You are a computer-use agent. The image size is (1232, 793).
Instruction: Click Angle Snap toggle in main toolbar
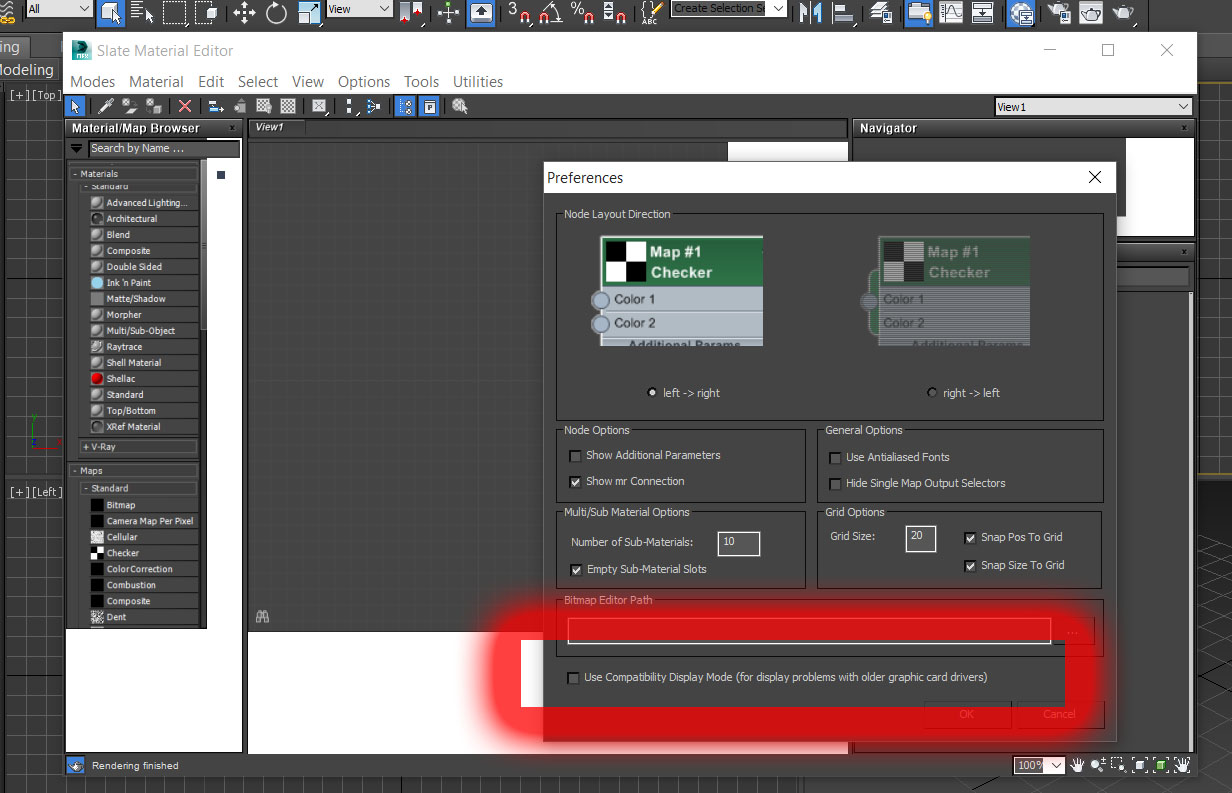[550, 13]
